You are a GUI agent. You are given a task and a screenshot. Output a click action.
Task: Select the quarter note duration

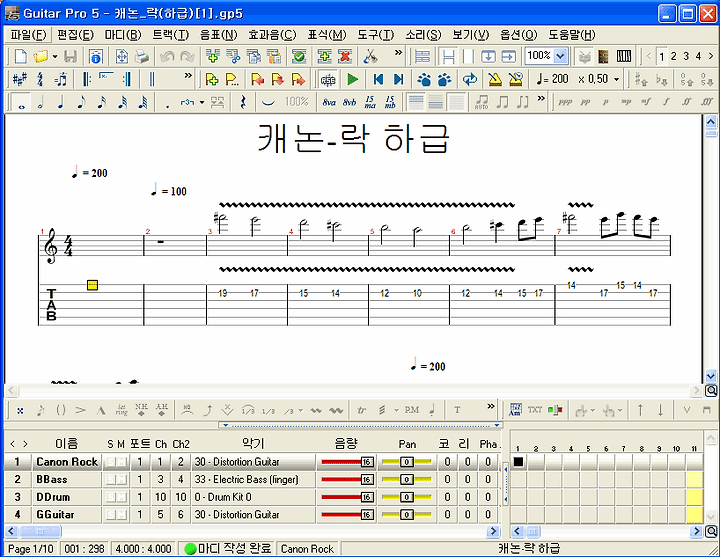(61, 102)
